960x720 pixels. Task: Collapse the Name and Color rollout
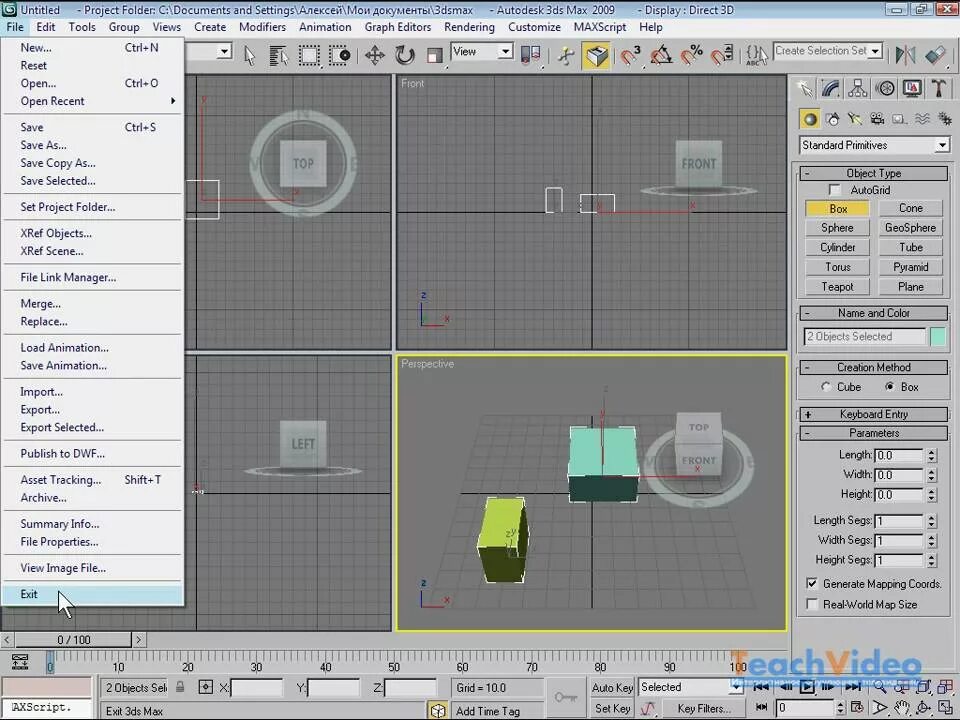874,313
